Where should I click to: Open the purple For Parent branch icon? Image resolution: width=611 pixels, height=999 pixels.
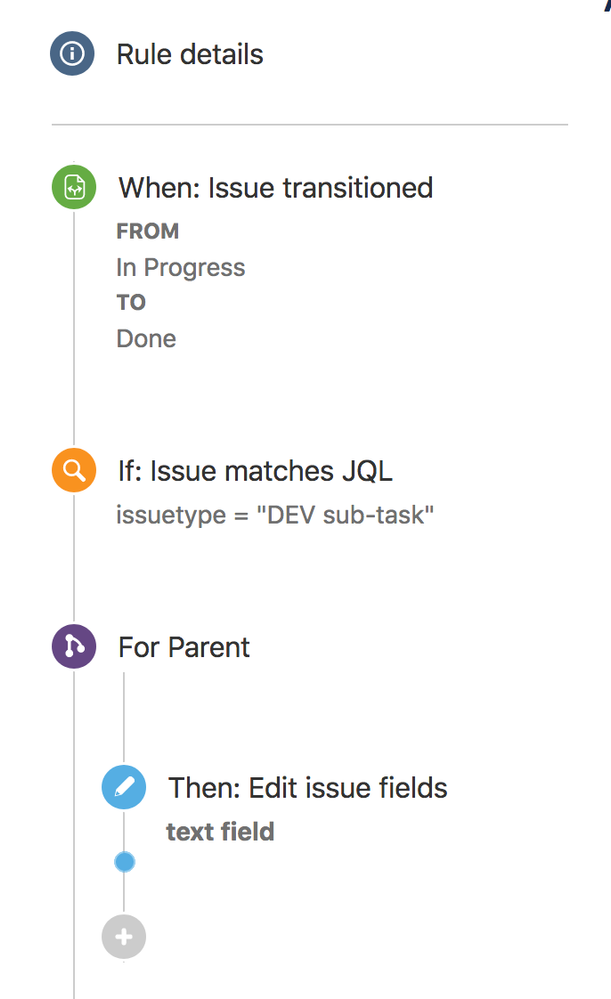point(72,646)
